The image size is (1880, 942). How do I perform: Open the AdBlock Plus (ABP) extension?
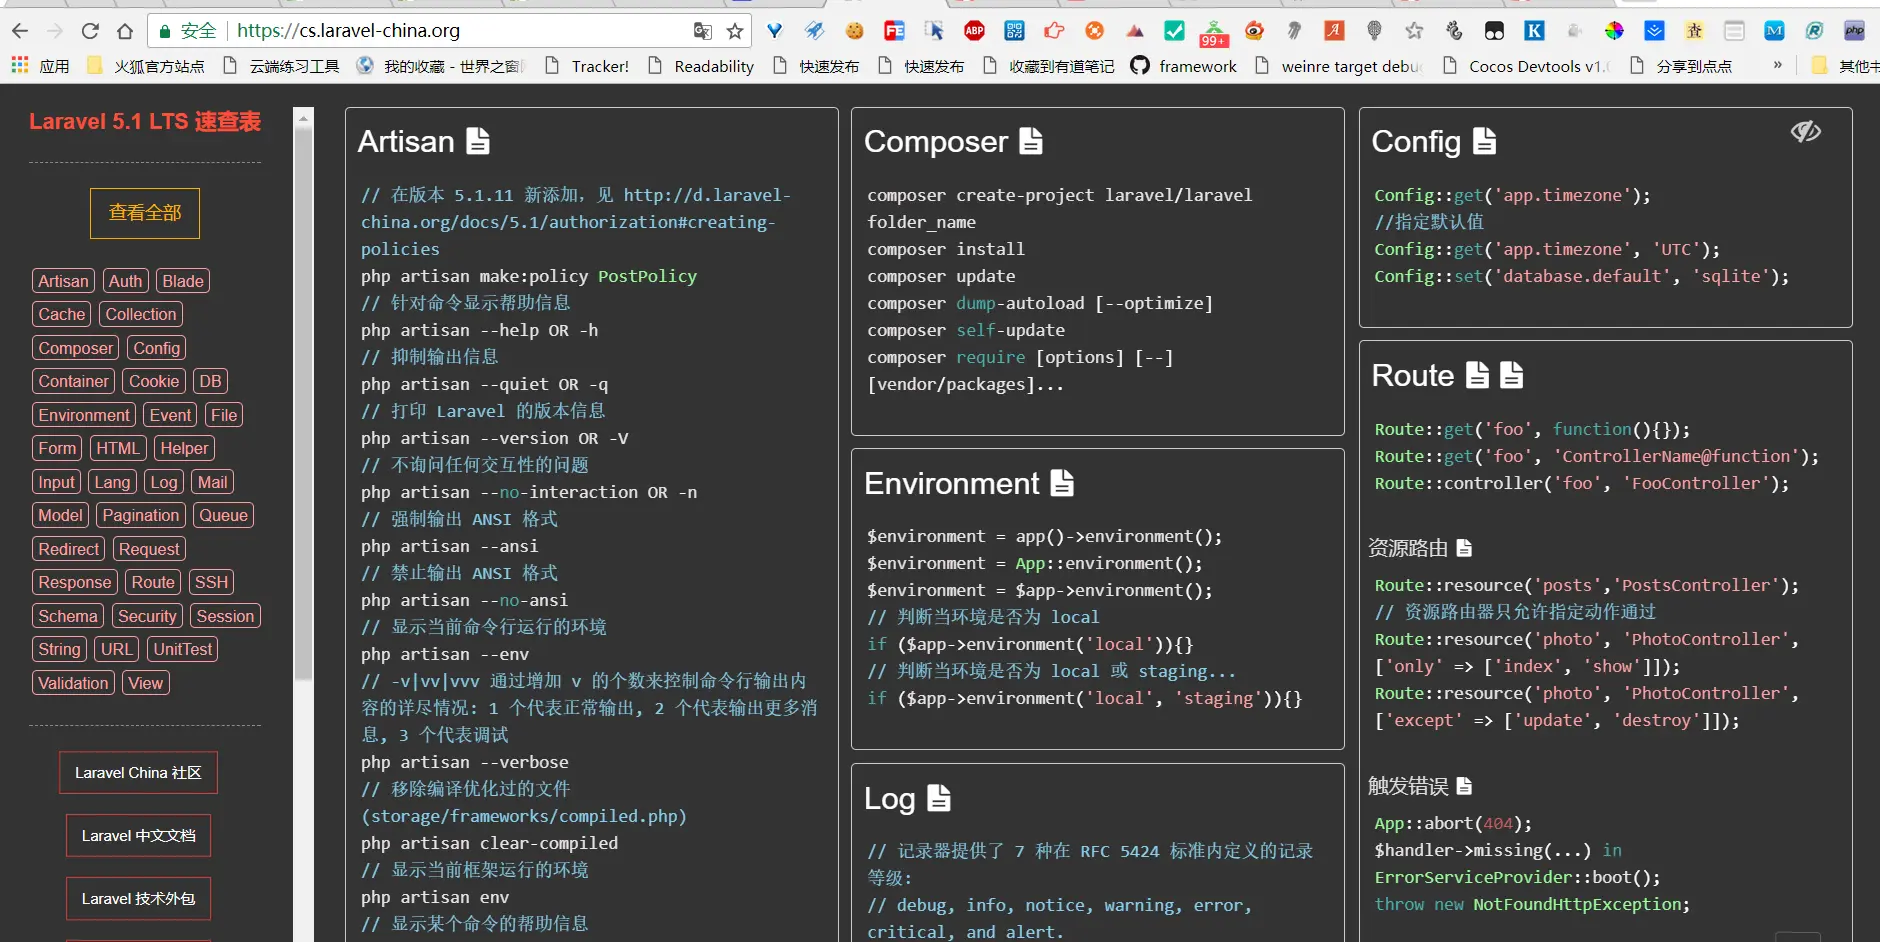(x=974, y=31)
